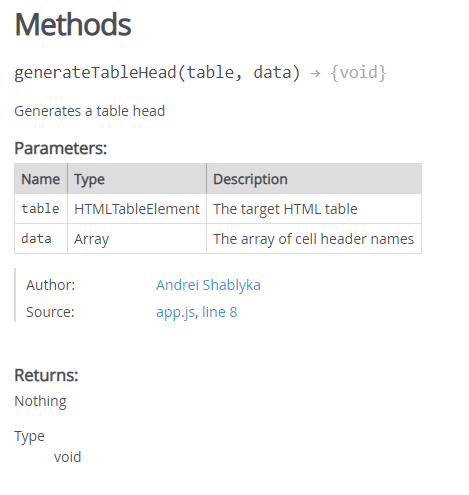The height and width of the screenshot is (495, 469).
Task: Open the app.js source file link
Action: (175, 312)
